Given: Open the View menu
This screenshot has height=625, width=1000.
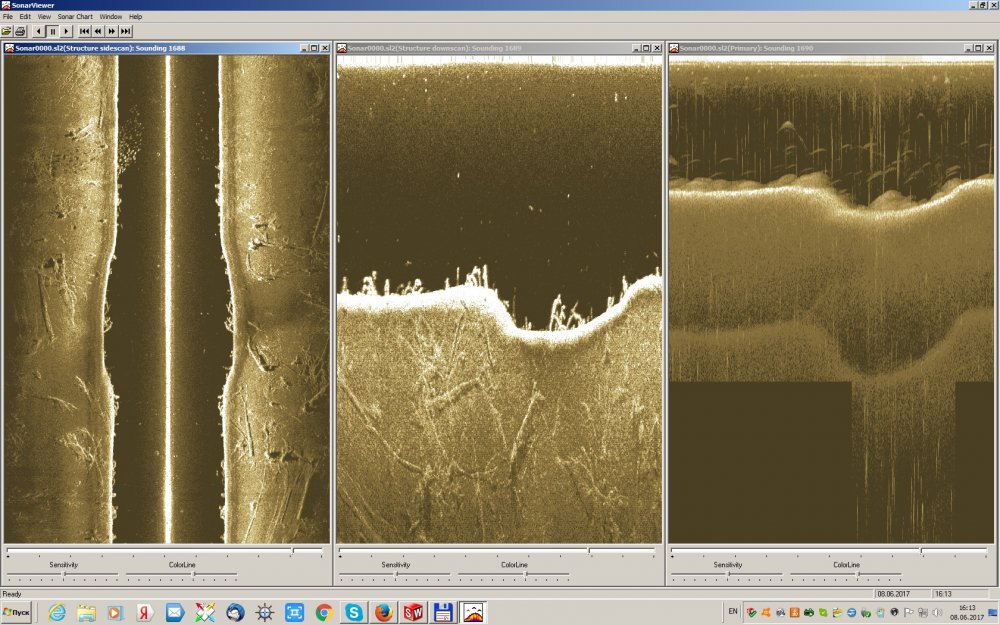Looking at the screenshot, I should tap(44, 17).
